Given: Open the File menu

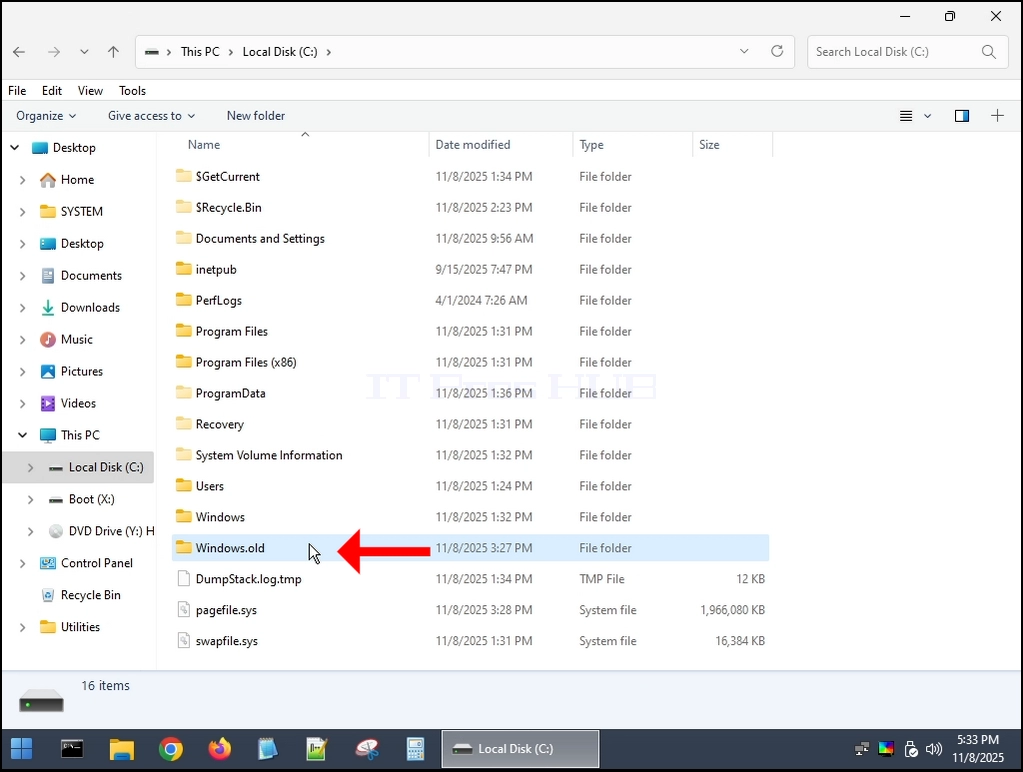Looking at the screenshot, I should (x=17, y=91).
